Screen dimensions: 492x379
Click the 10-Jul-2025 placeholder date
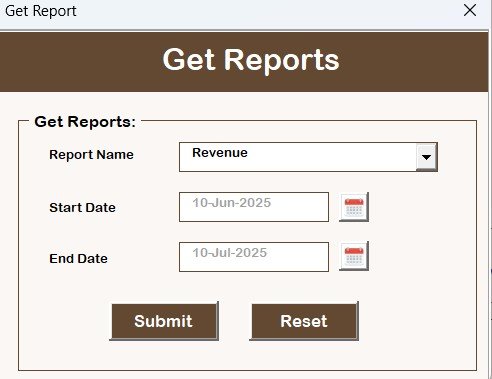(230, 253)
